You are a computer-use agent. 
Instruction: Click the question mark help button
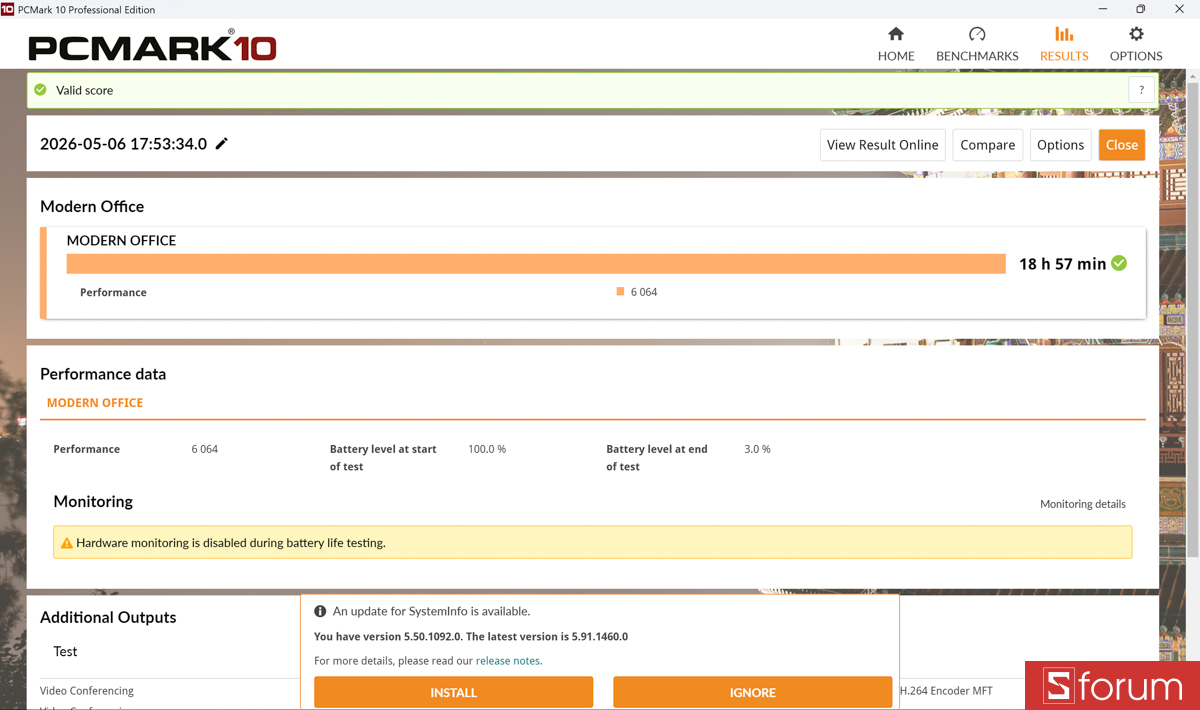pos(1142,90)
